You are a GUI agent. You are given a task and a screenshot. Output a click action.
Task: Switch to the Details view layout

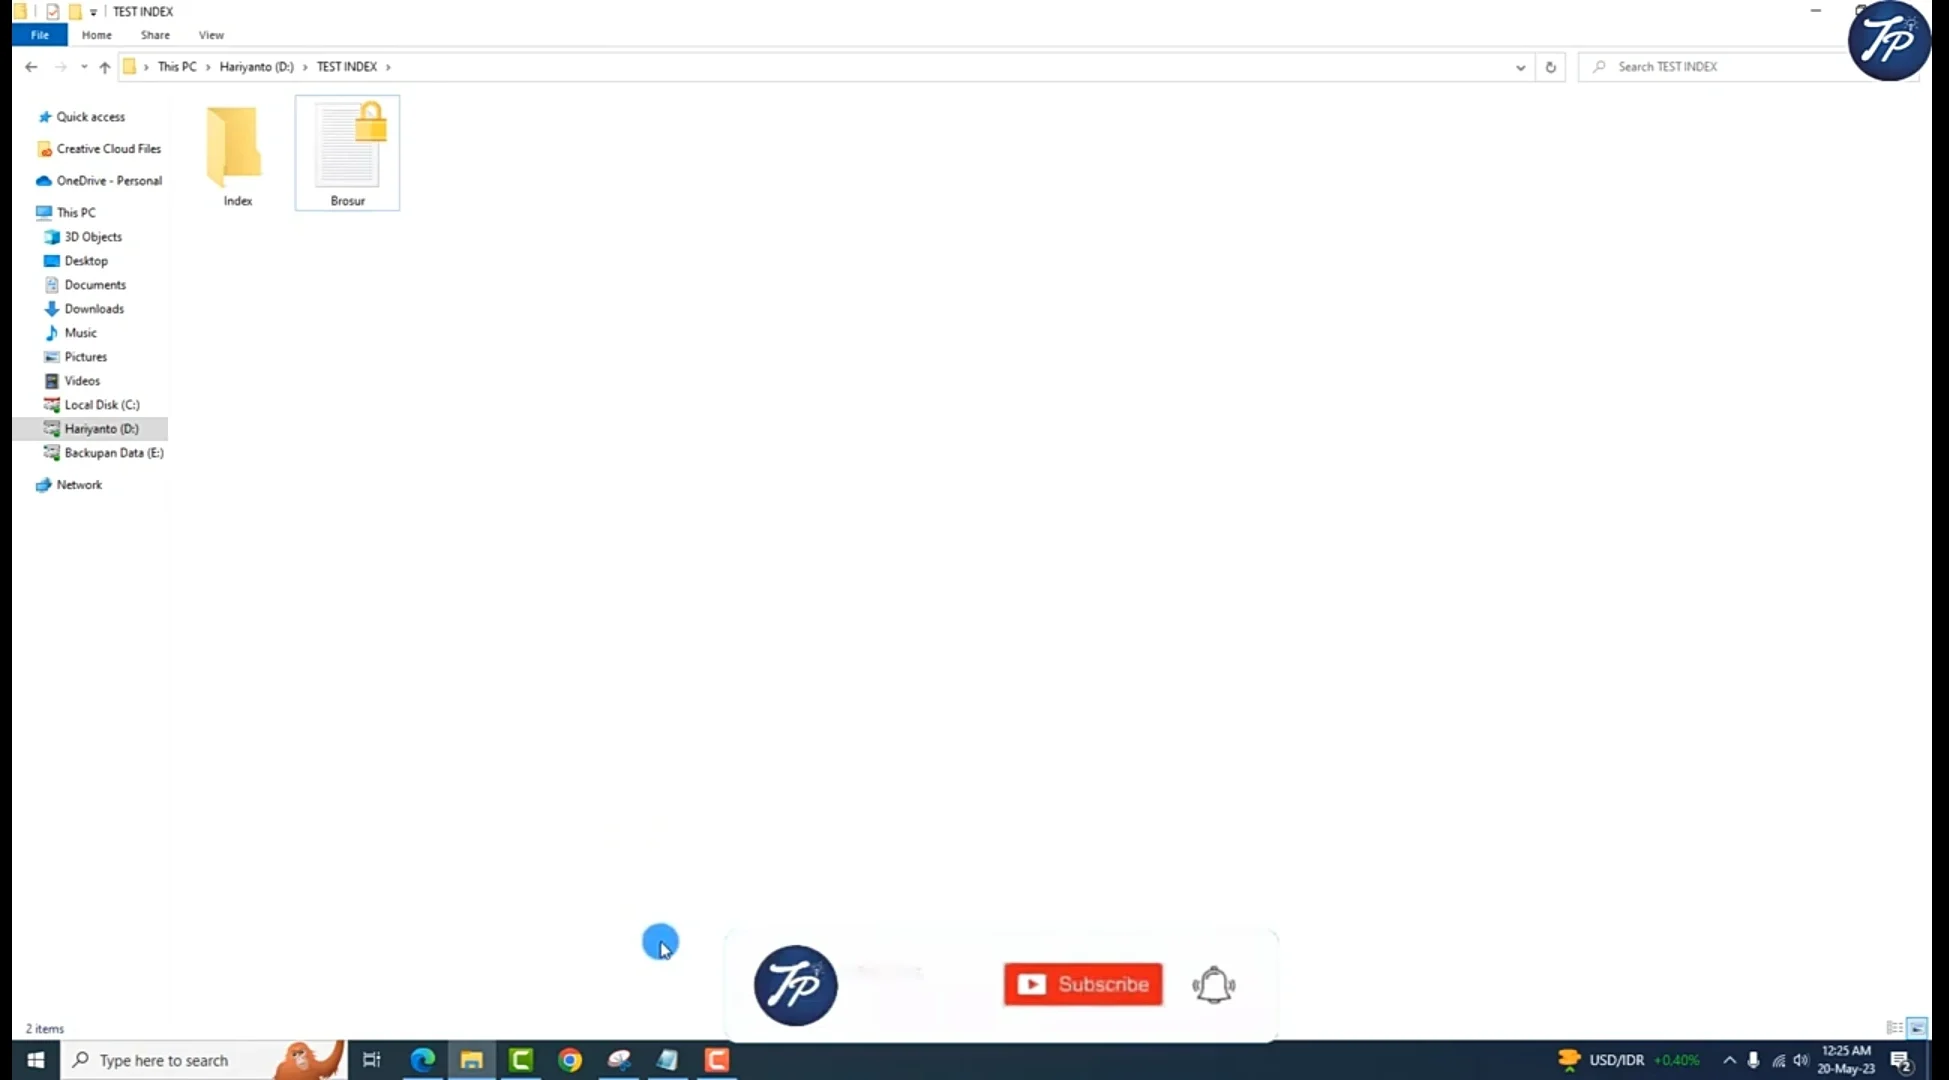[x=1894, y=1028]
